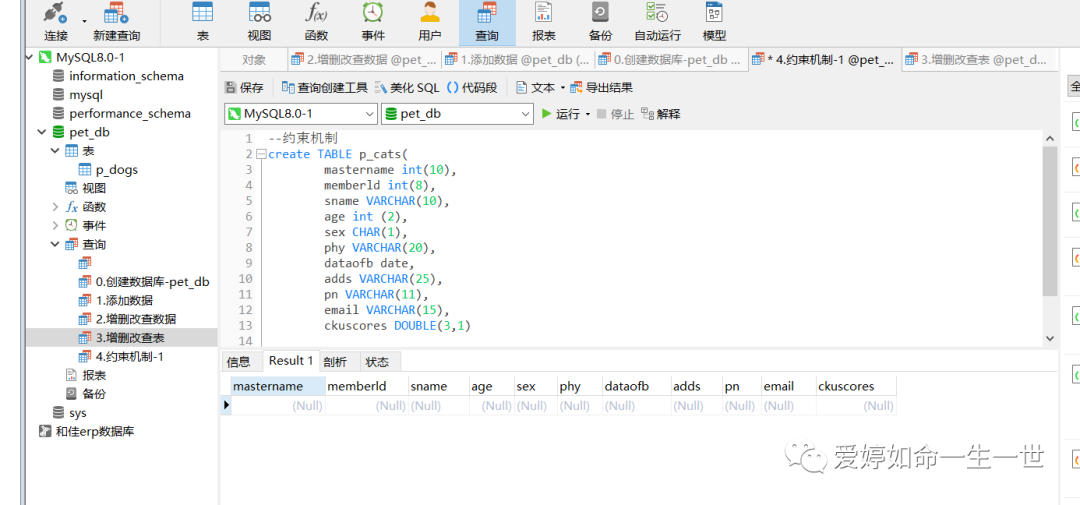Click the 保存 save button
The width and height of the screenshot is (1080, 505).
tap(245, 87)
